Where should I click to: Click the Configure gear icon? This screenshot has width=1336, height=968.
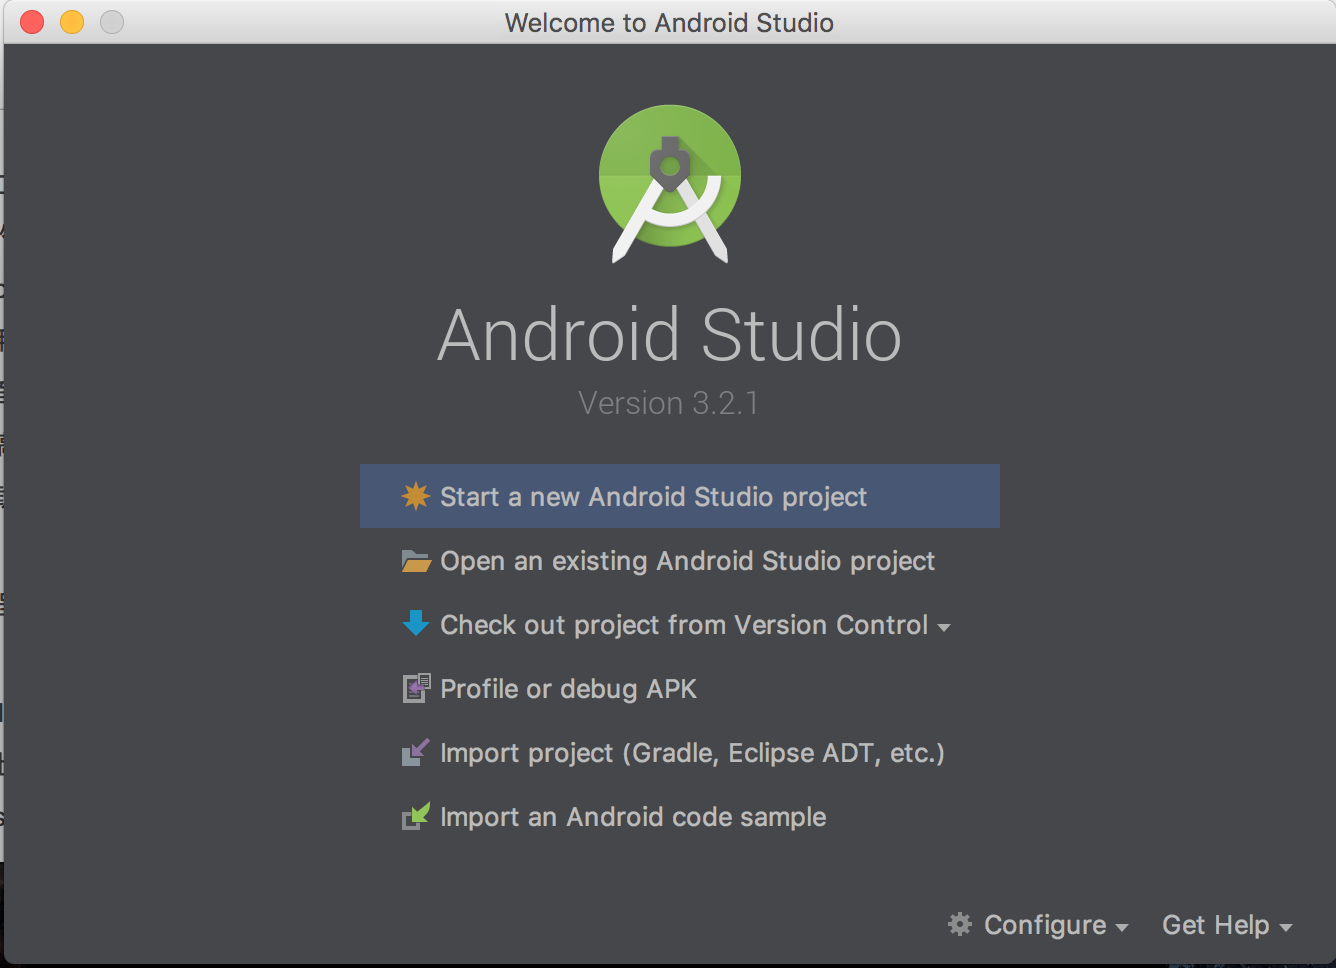(x=960, y=924)
